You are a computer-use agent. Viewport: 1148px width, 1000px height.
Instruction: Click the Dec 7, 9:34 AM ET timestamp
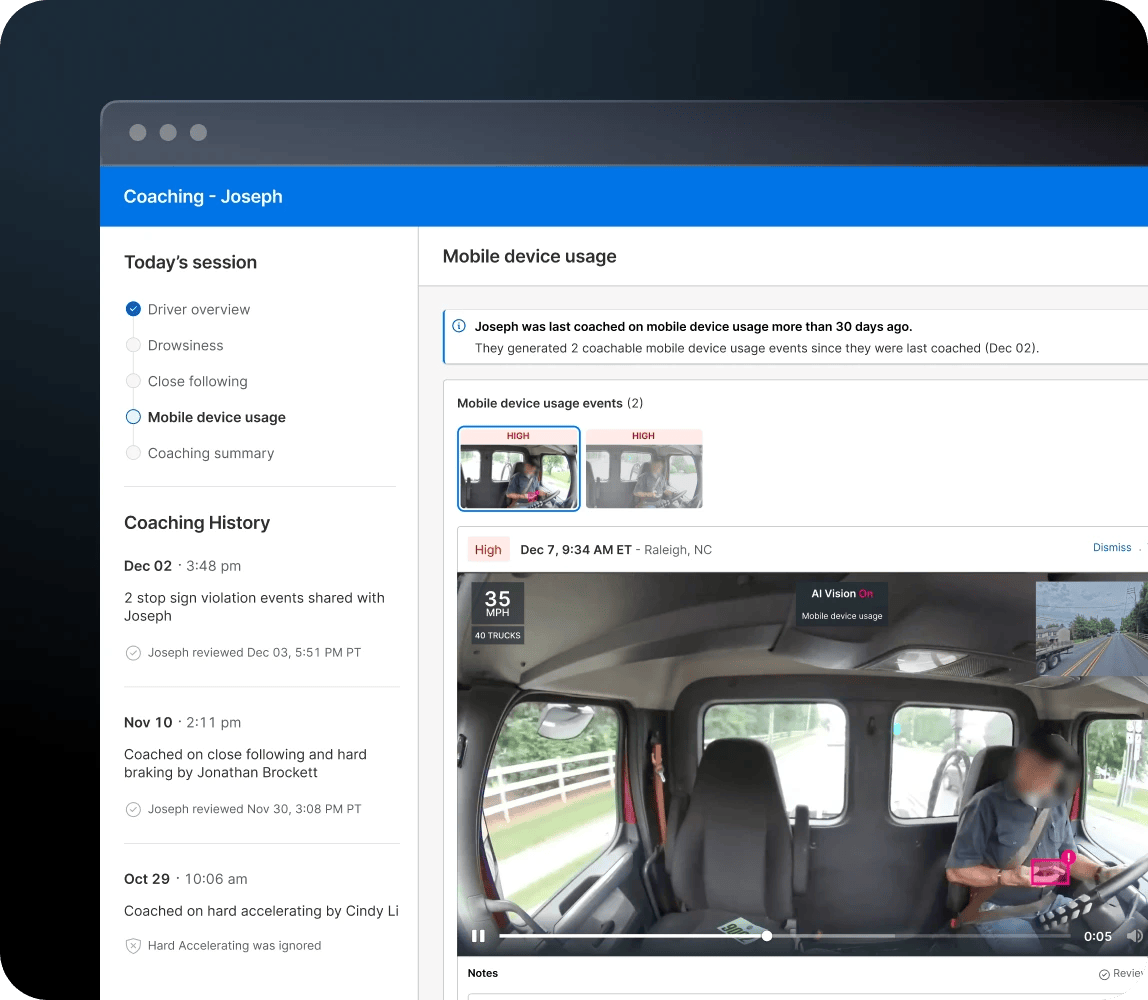[575, 549]
